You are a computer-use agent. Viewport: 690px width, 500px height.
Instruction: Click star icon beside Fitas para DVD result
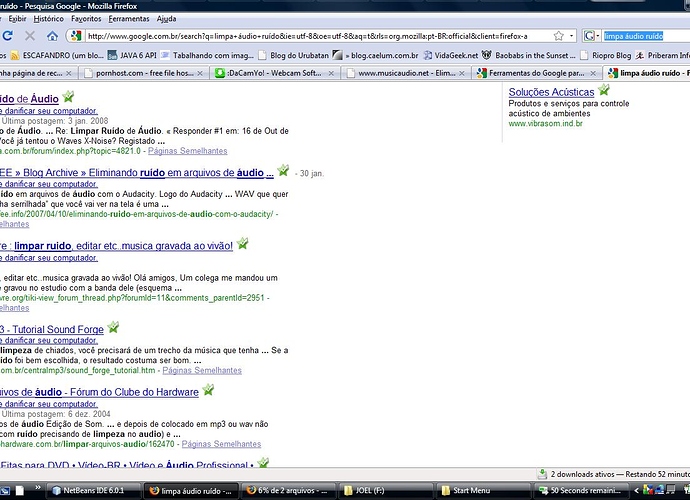coord(263,462)
